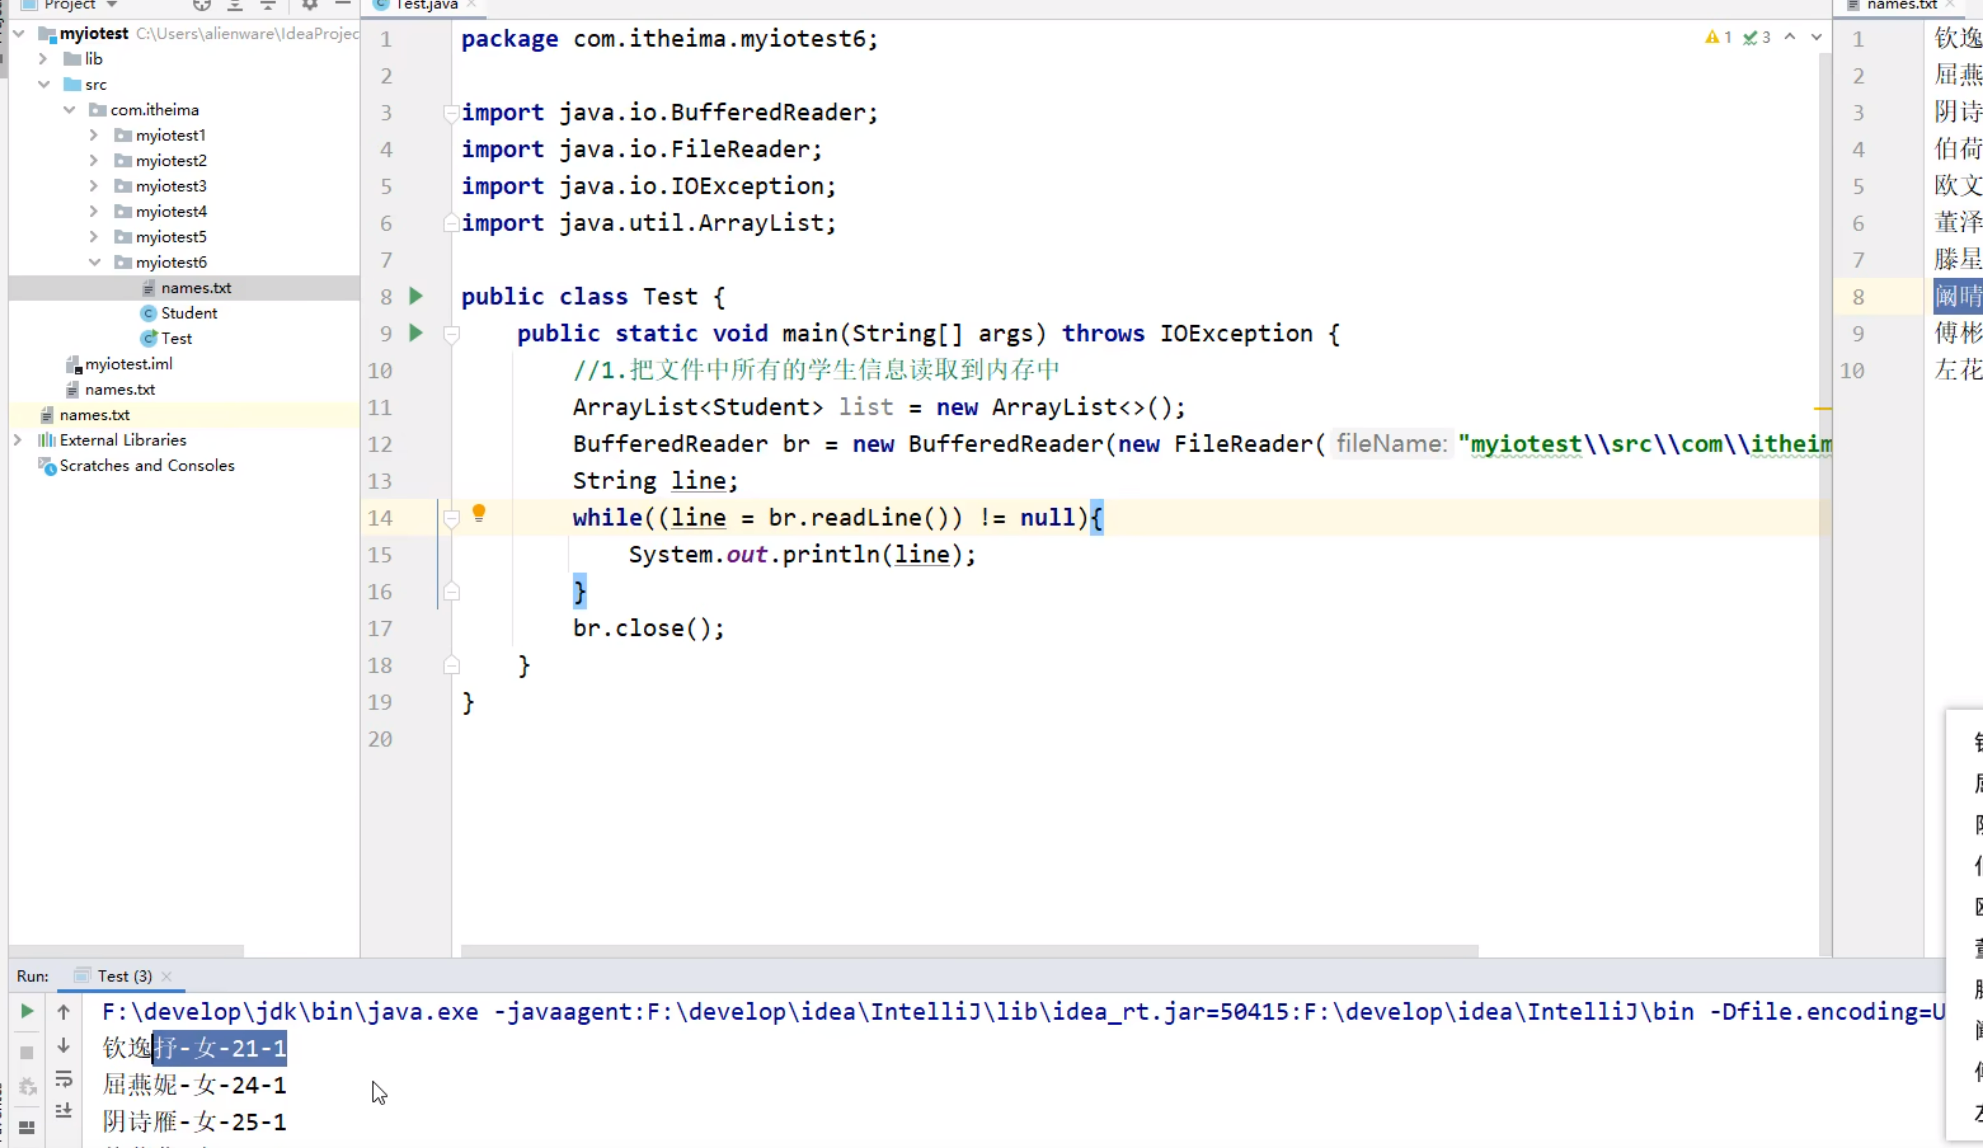
Task: Switch to the Test (3) run tab
Action: [x=124, y=976]
